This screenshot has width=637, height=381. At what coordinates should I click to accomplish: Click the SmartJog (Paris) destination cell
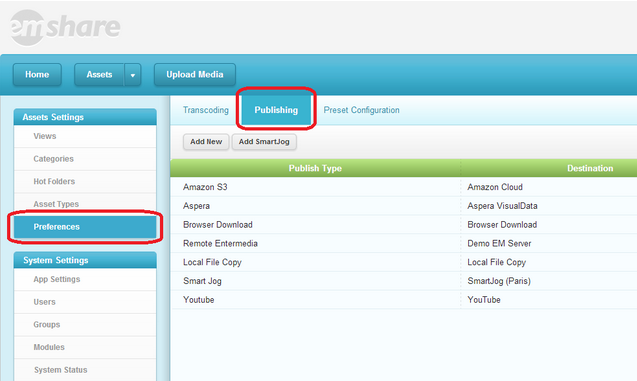499,281
